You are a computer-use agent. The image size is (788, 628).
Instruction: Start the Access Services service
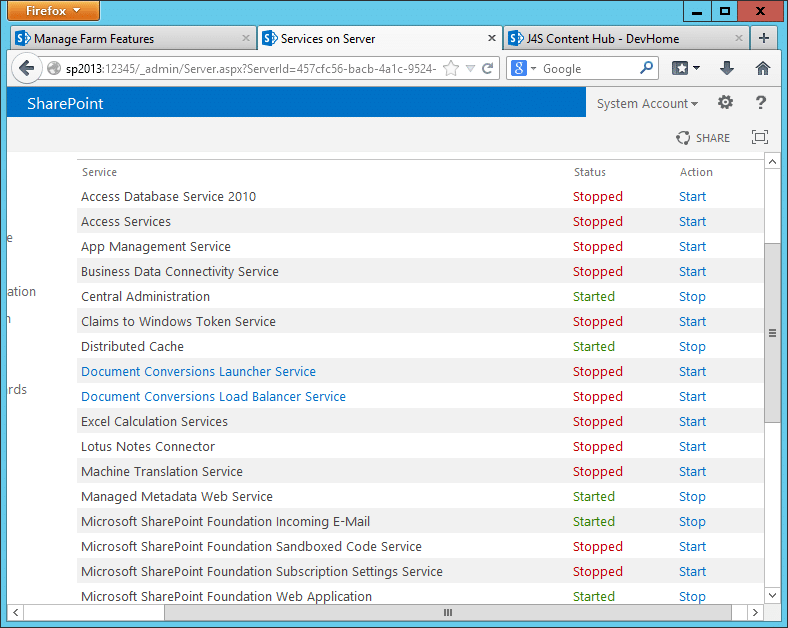click(x=692, y=222)
